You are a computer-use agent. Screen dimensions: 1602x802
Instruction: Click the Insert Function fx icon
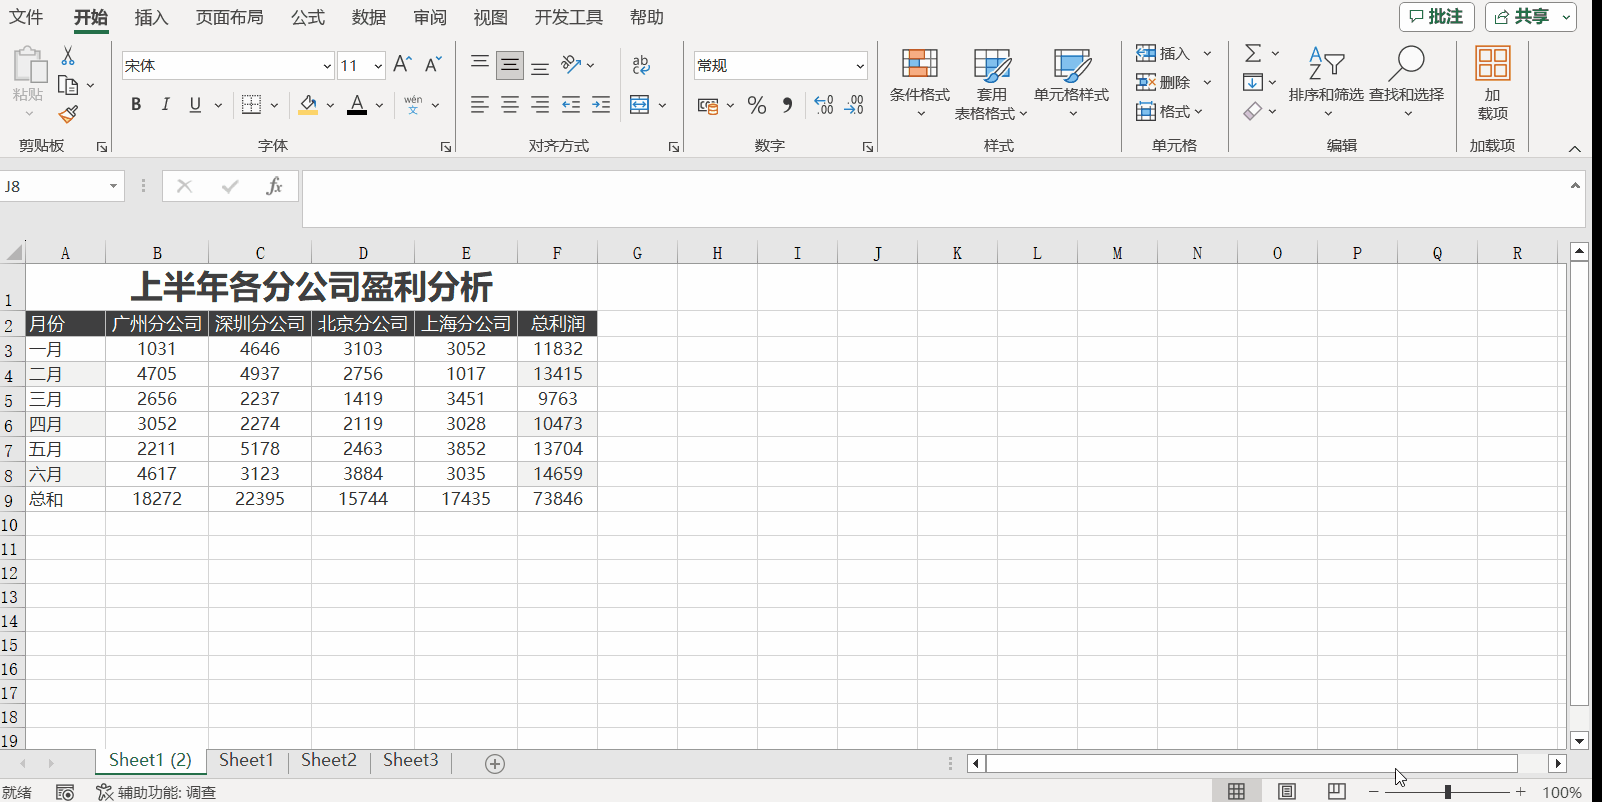pos(273,186)
